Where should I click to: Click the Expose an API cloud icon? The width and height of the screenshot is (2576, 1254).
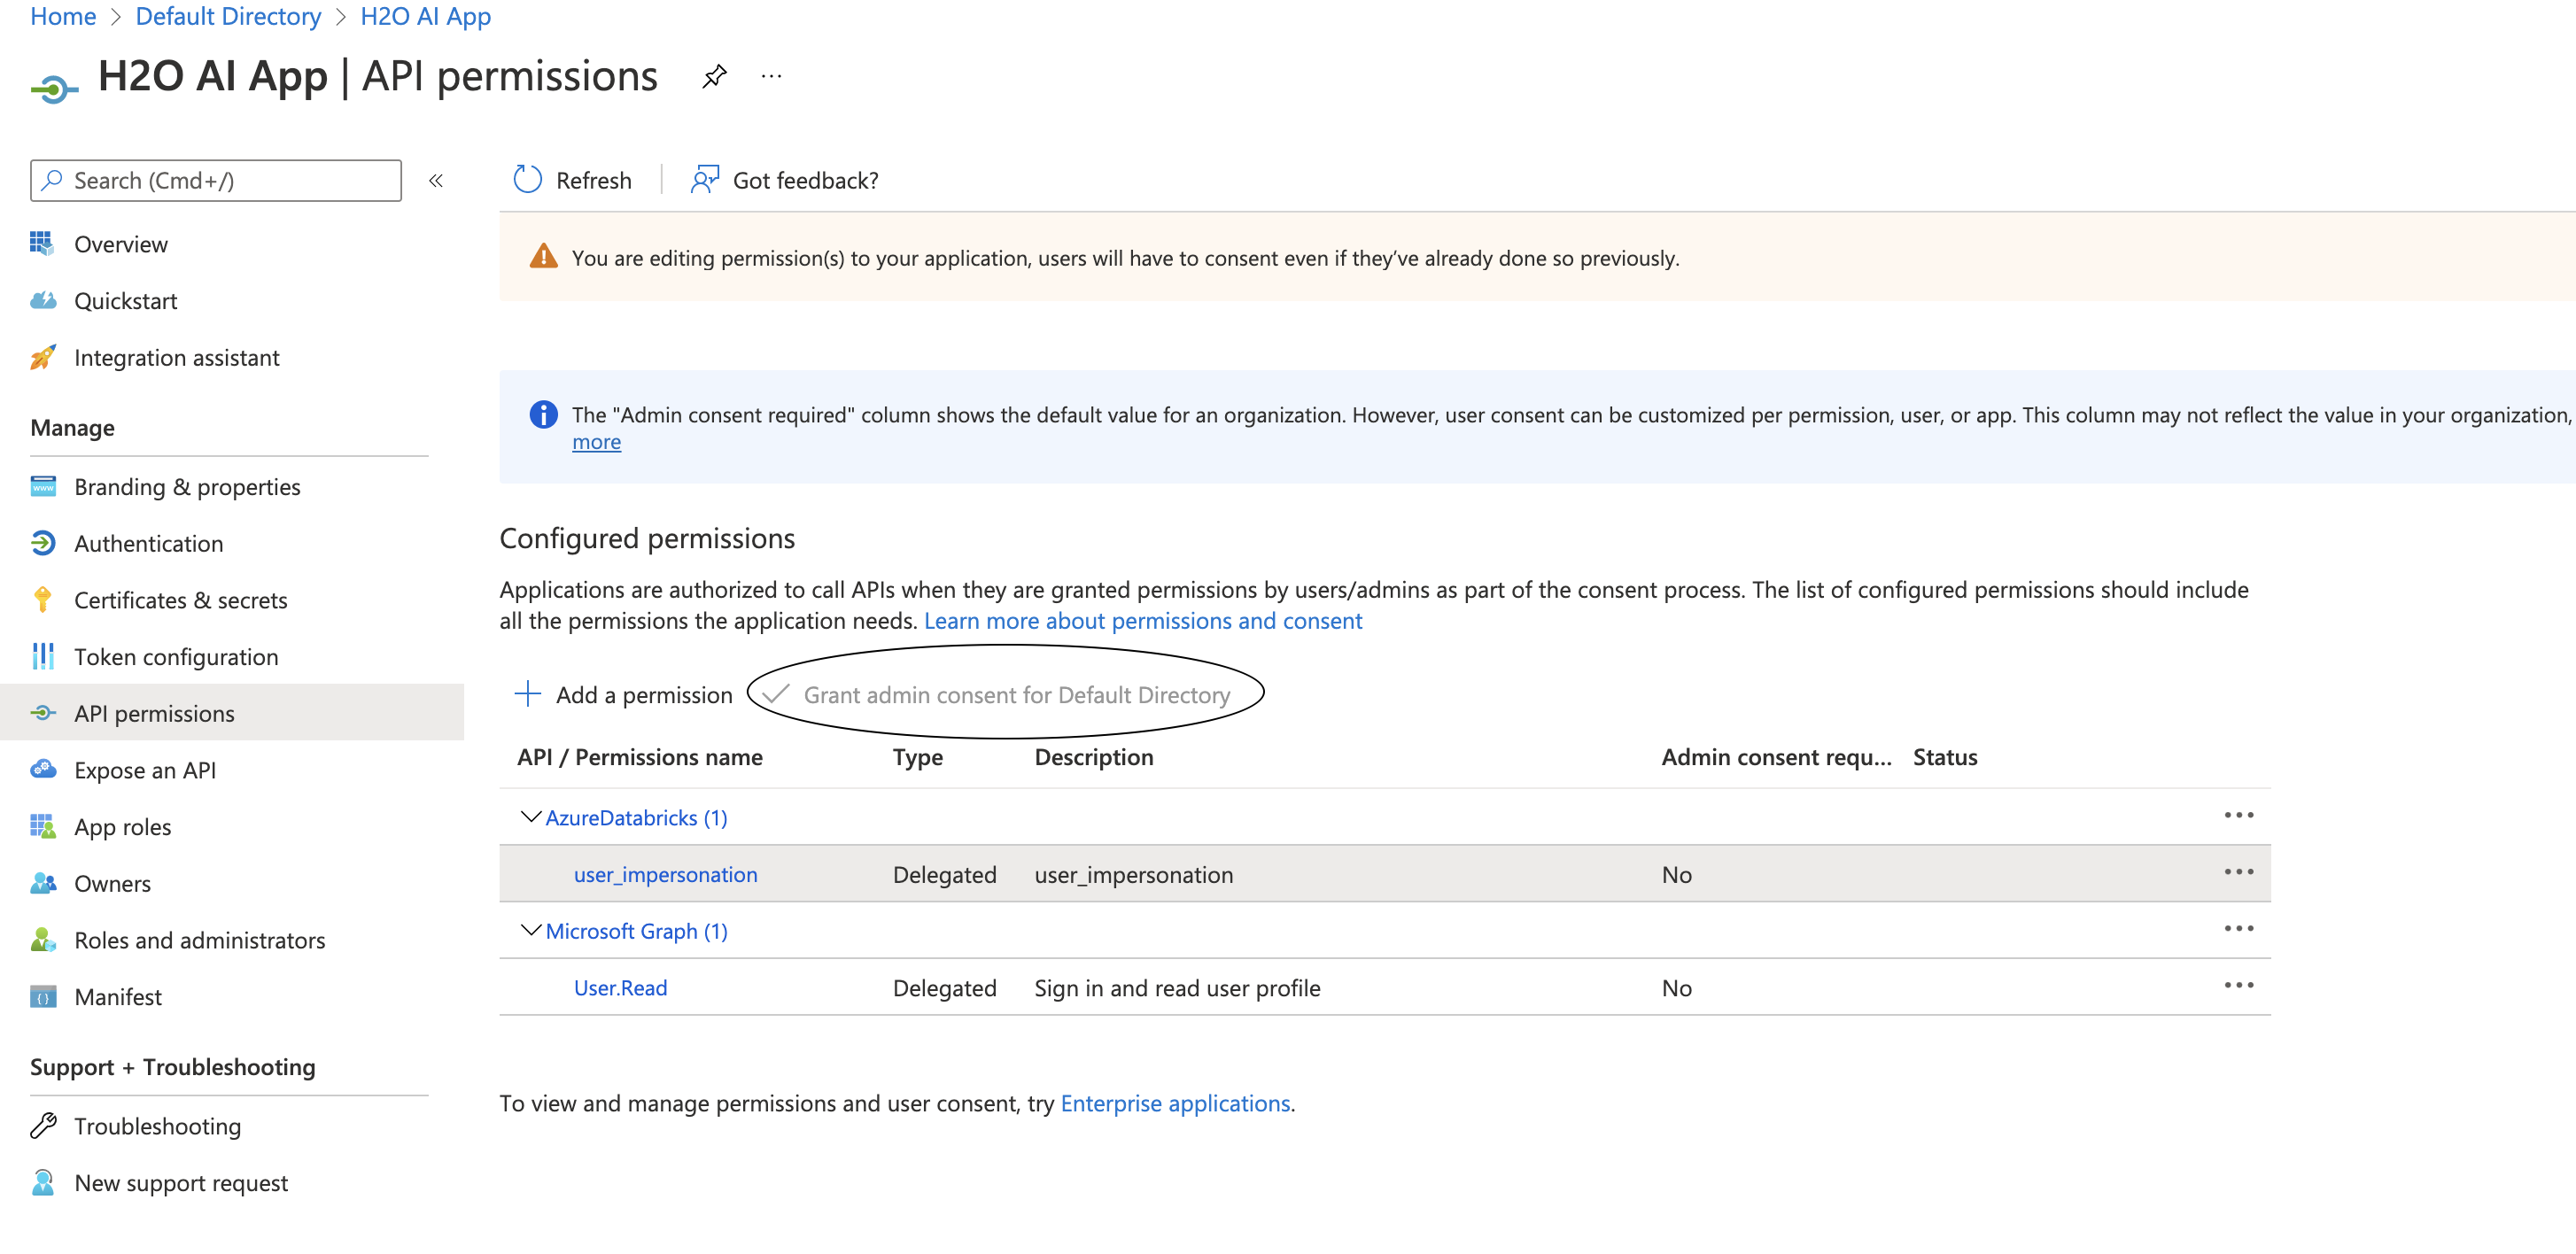tap(43, 770)
